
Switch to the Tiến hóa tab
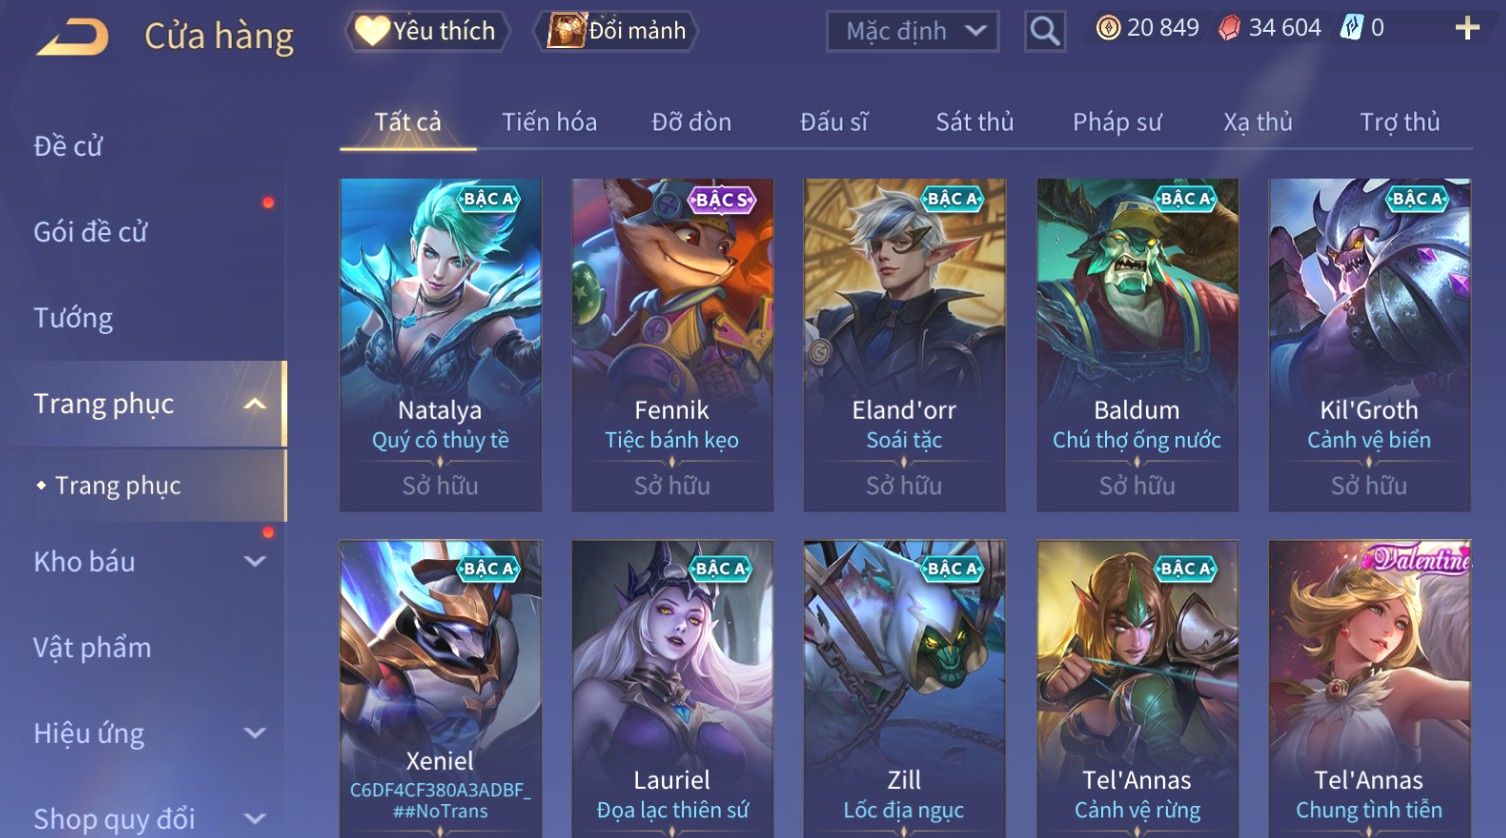pos(549,122)
